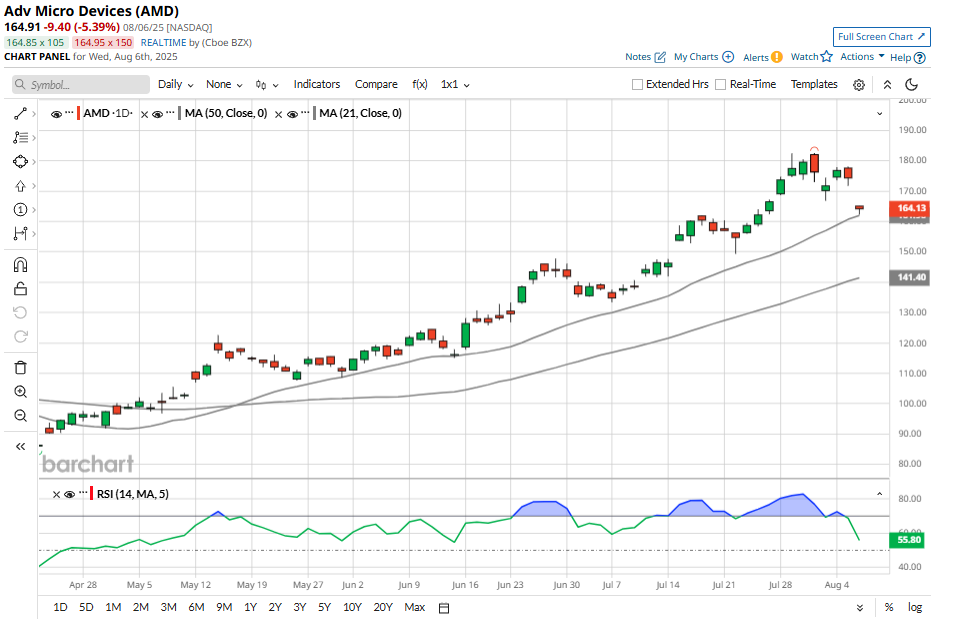Add AMD to Watch list star

[x=827, y=56]
